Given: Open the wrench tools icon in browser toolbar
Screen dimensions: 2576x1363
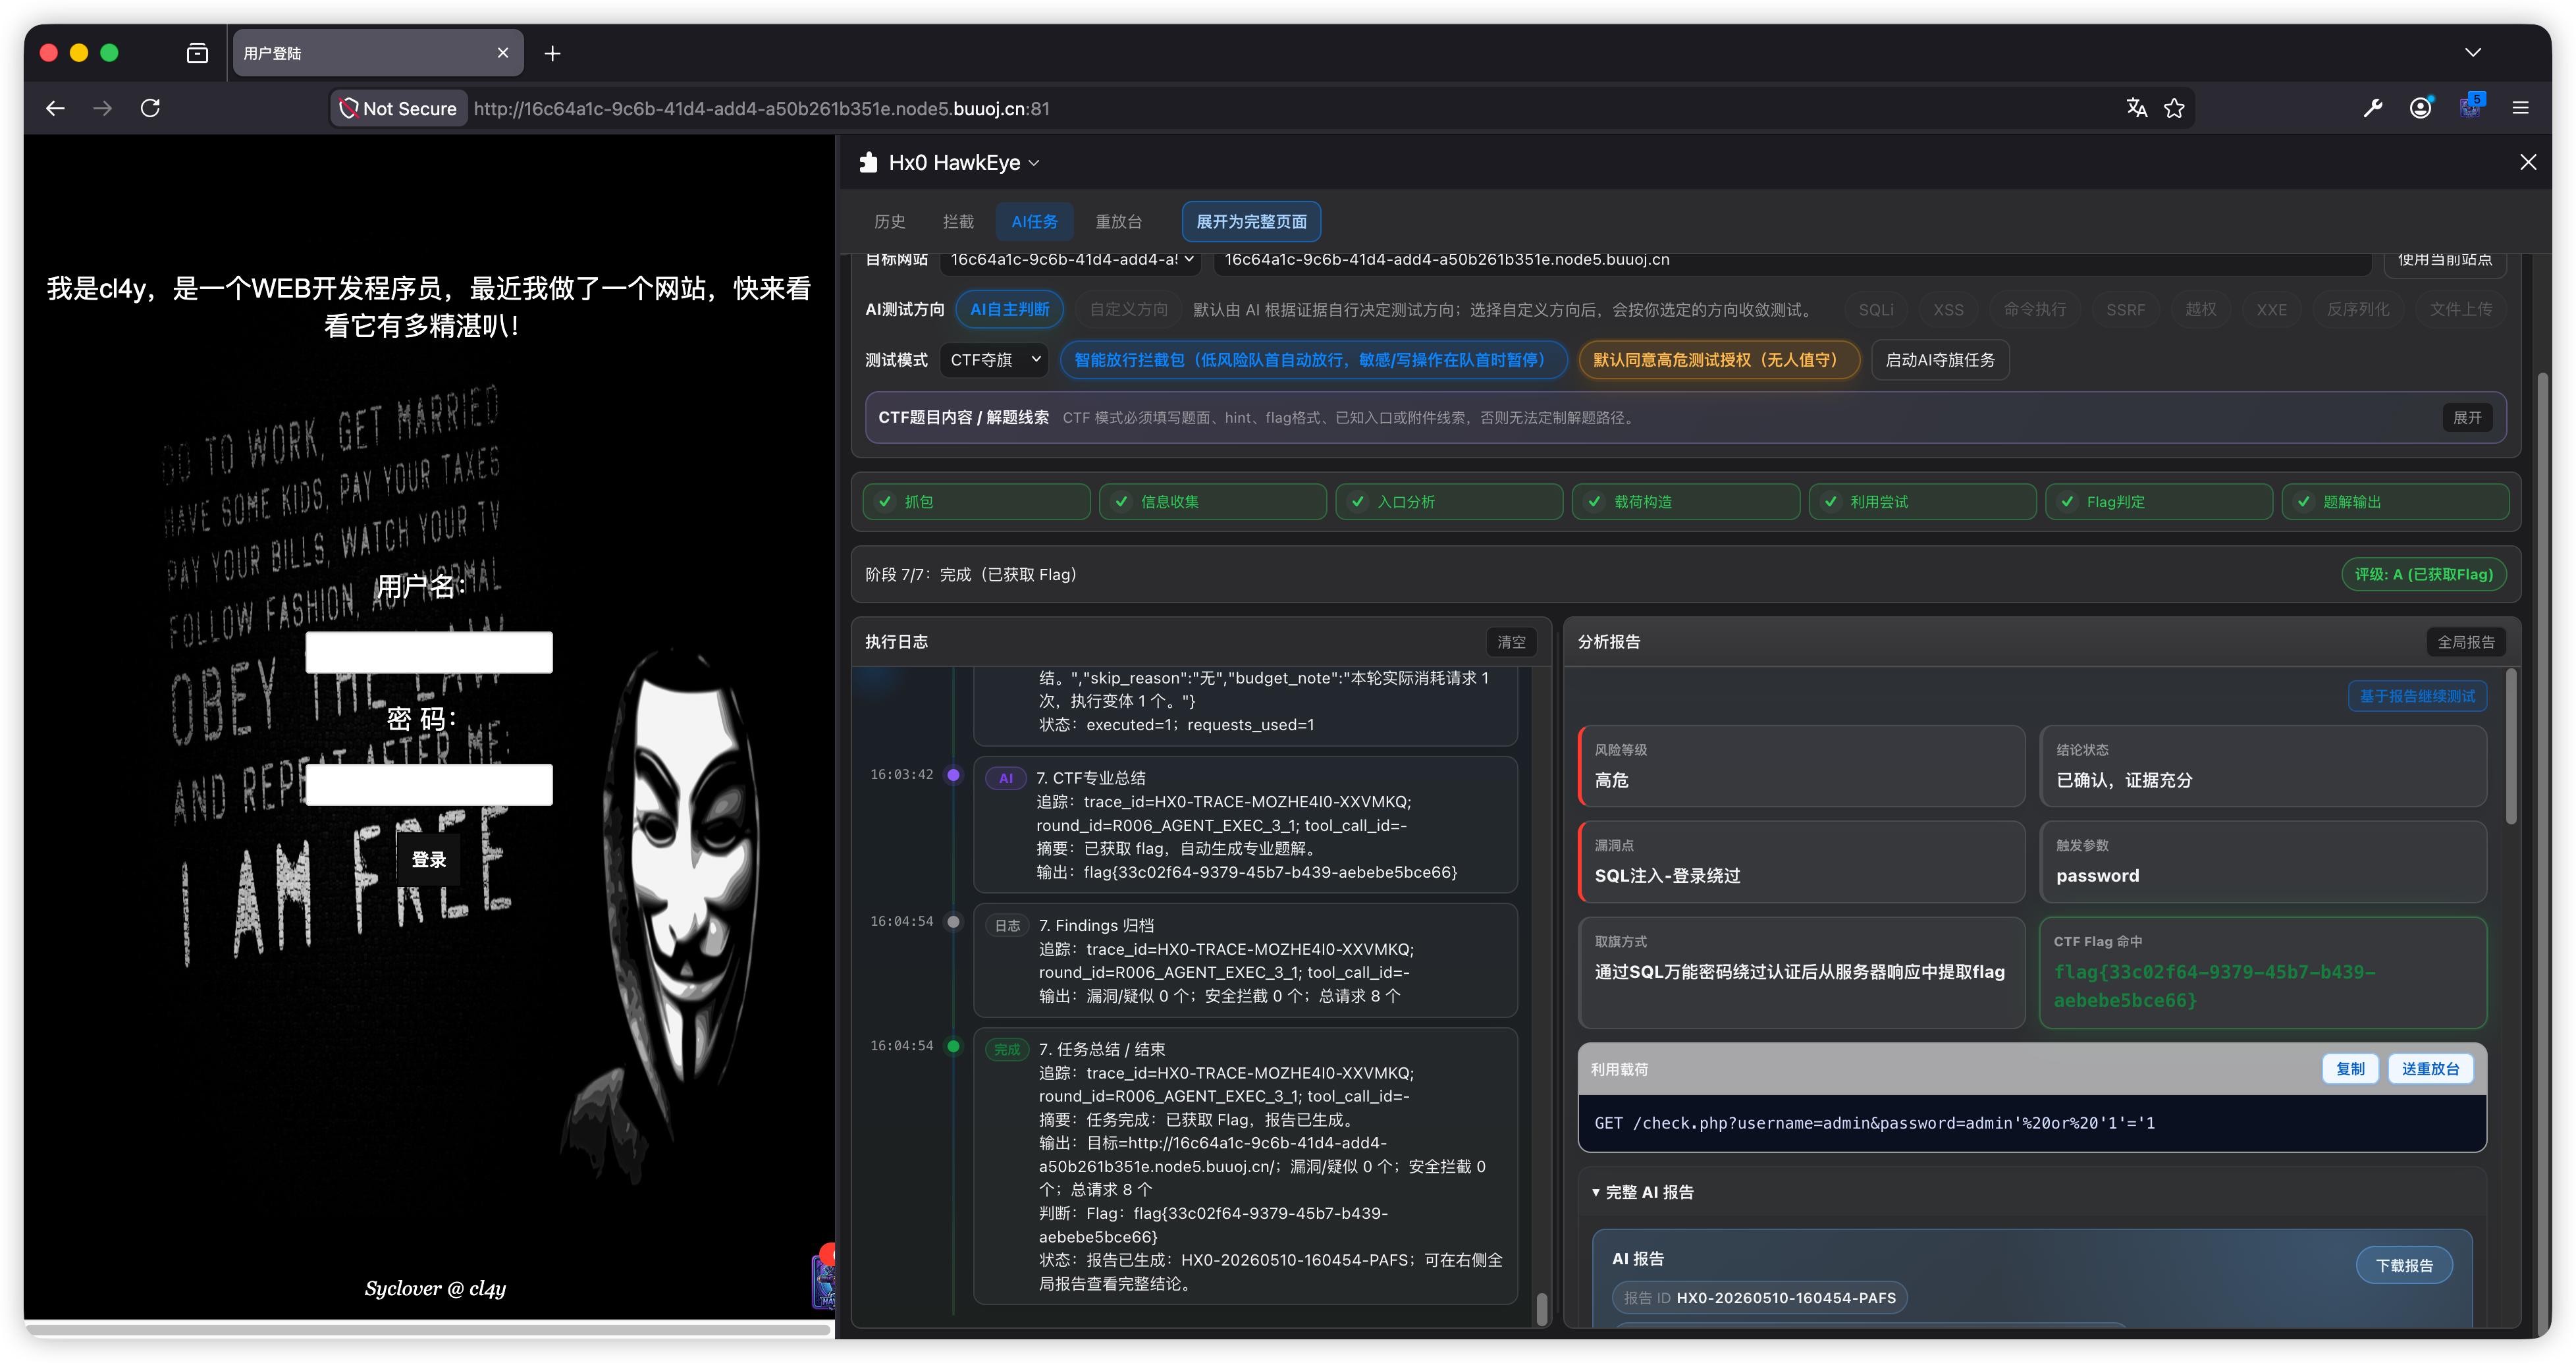Looking at the screenshot, I should click(x=2372, y=108).
